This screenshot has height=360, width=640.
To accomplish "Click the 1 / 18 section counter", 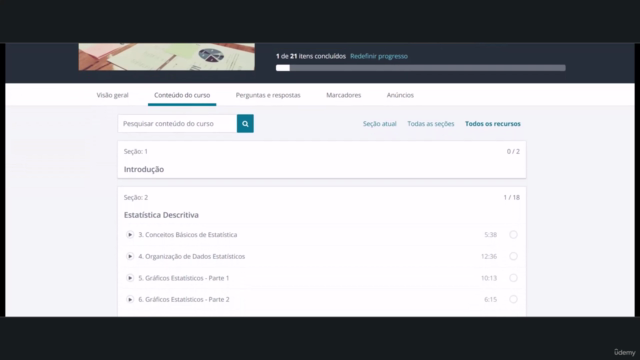I will [x=511, y=198].
